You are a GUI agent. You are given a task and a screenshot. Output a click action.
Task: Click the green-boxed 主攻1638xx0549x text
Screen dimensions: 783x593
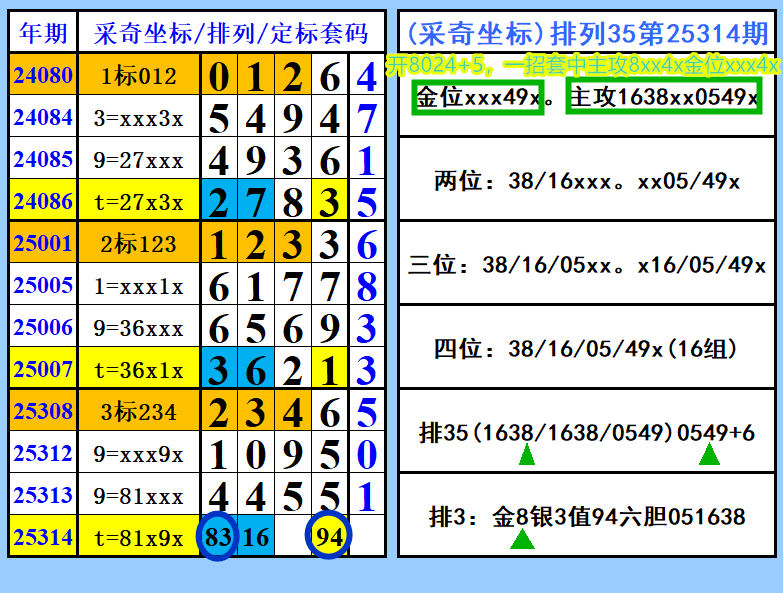(664, 96)
